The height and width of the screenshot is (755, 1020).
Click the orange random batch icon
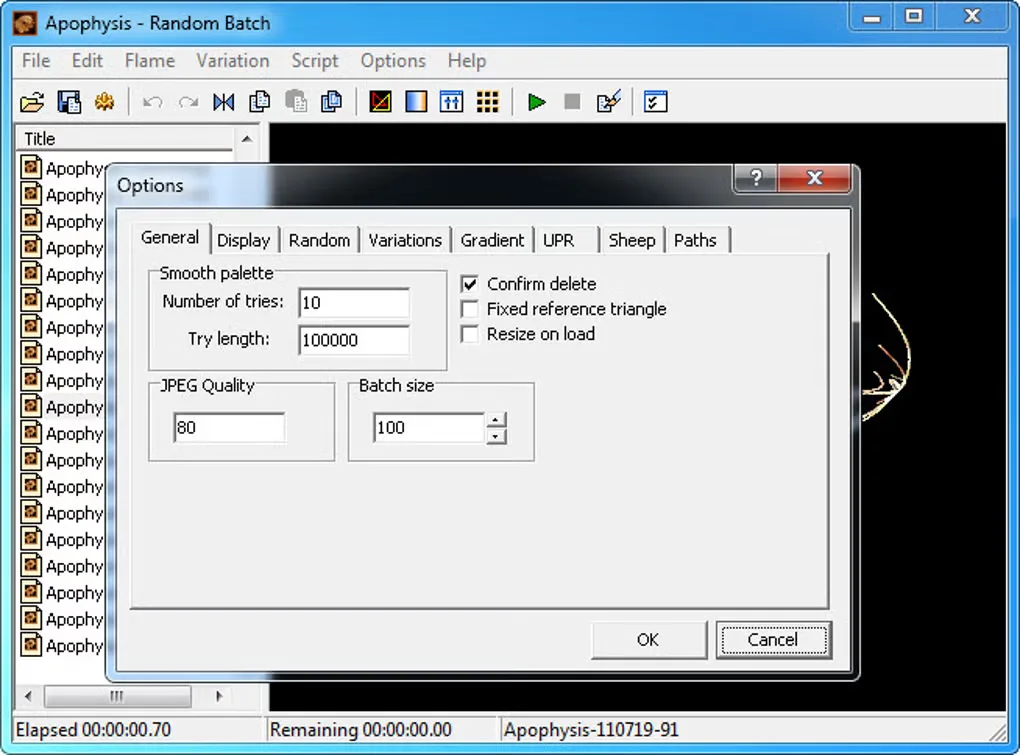click(105, 102)
